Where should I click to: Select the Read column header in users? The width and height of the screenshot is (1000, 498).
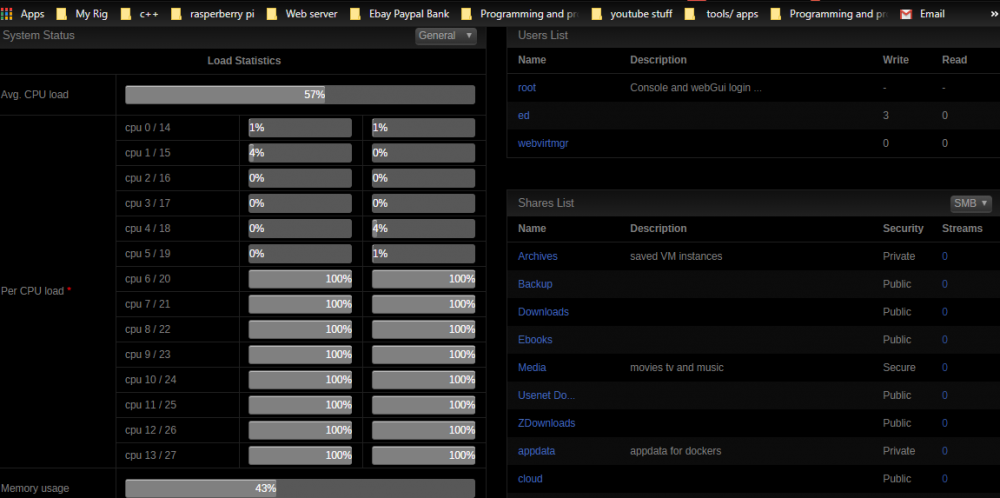coord(954,60)
